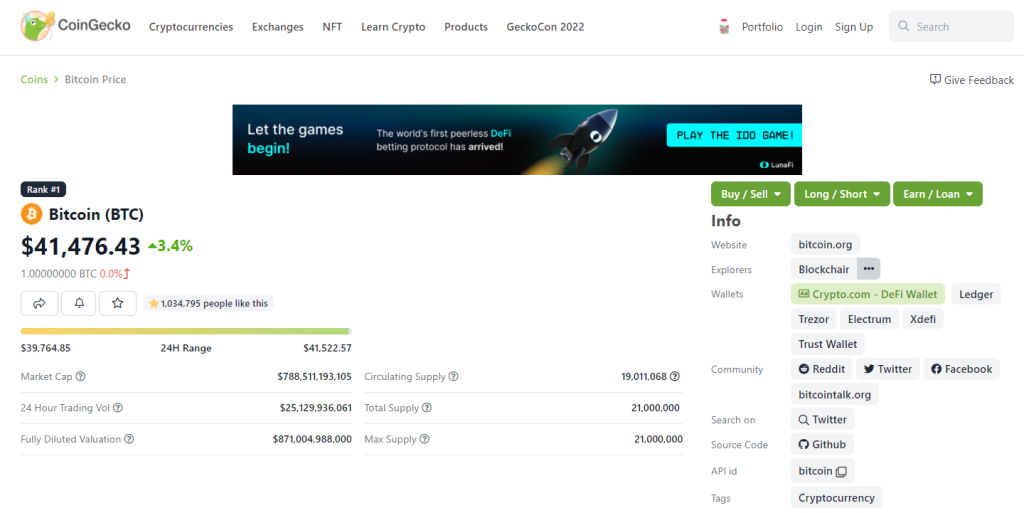
Task: Click the $788,511,193,105 market cap value
Action: coord(314,377)
